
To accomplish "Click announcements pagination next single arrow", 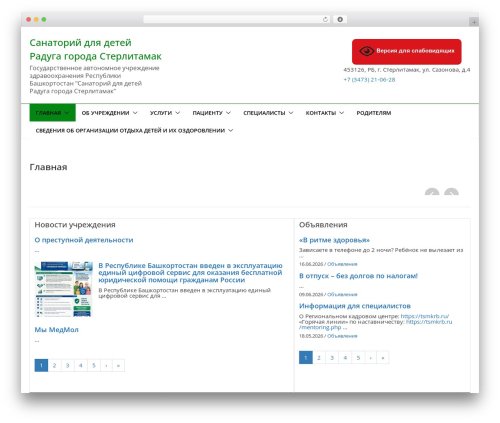I will (x=371, y=357).
